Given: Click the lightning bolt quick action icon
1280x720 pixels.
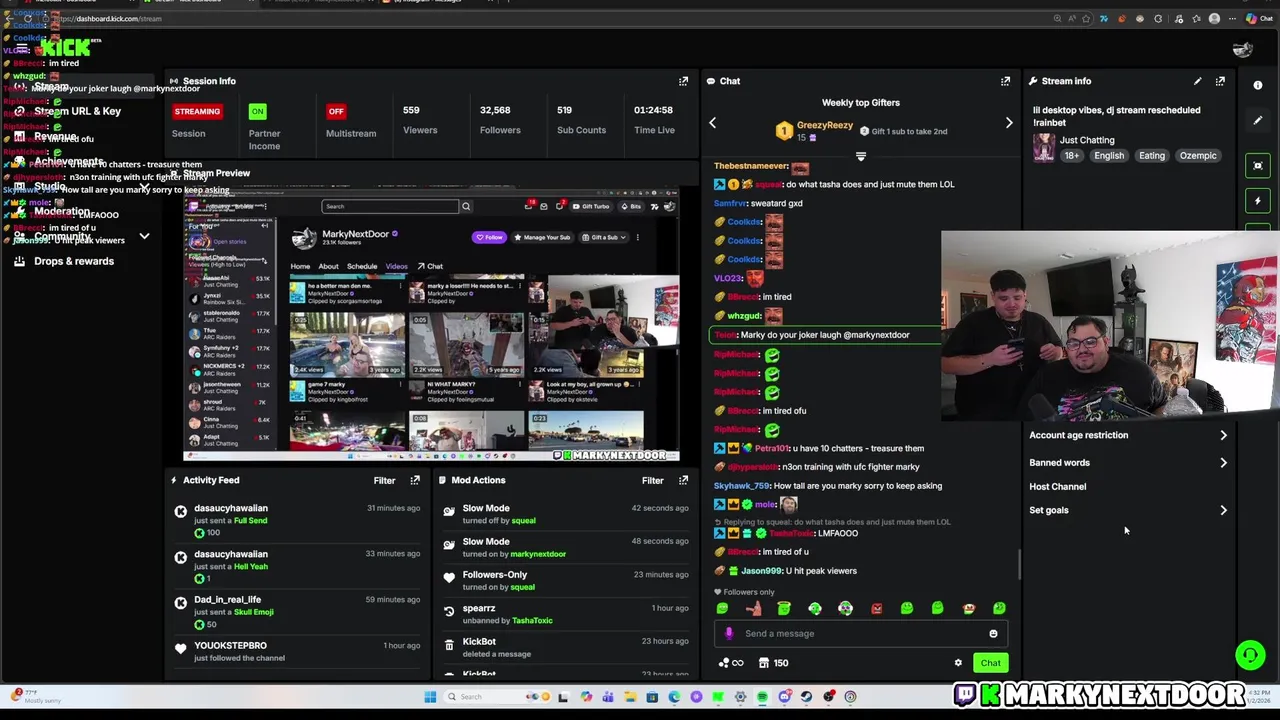Looking at the screenshot, I should 1258,201.
